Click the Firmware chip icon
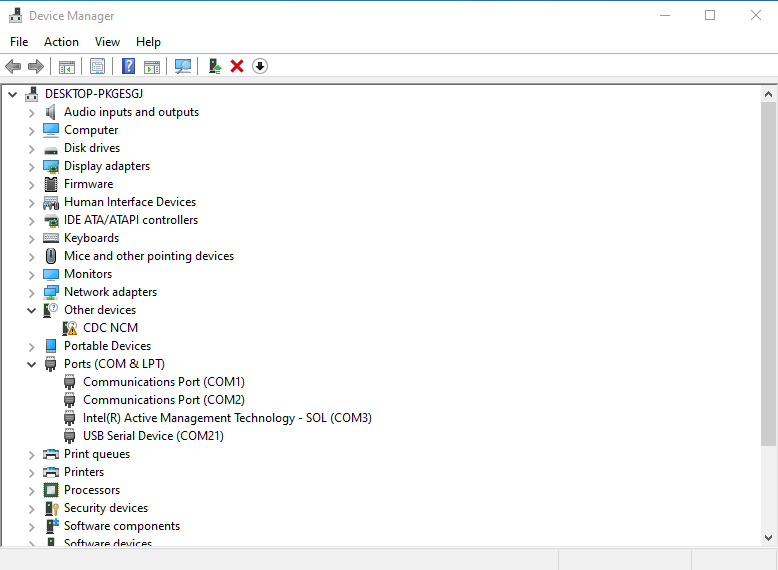778x570 pixels. click(x=51, y=184)
